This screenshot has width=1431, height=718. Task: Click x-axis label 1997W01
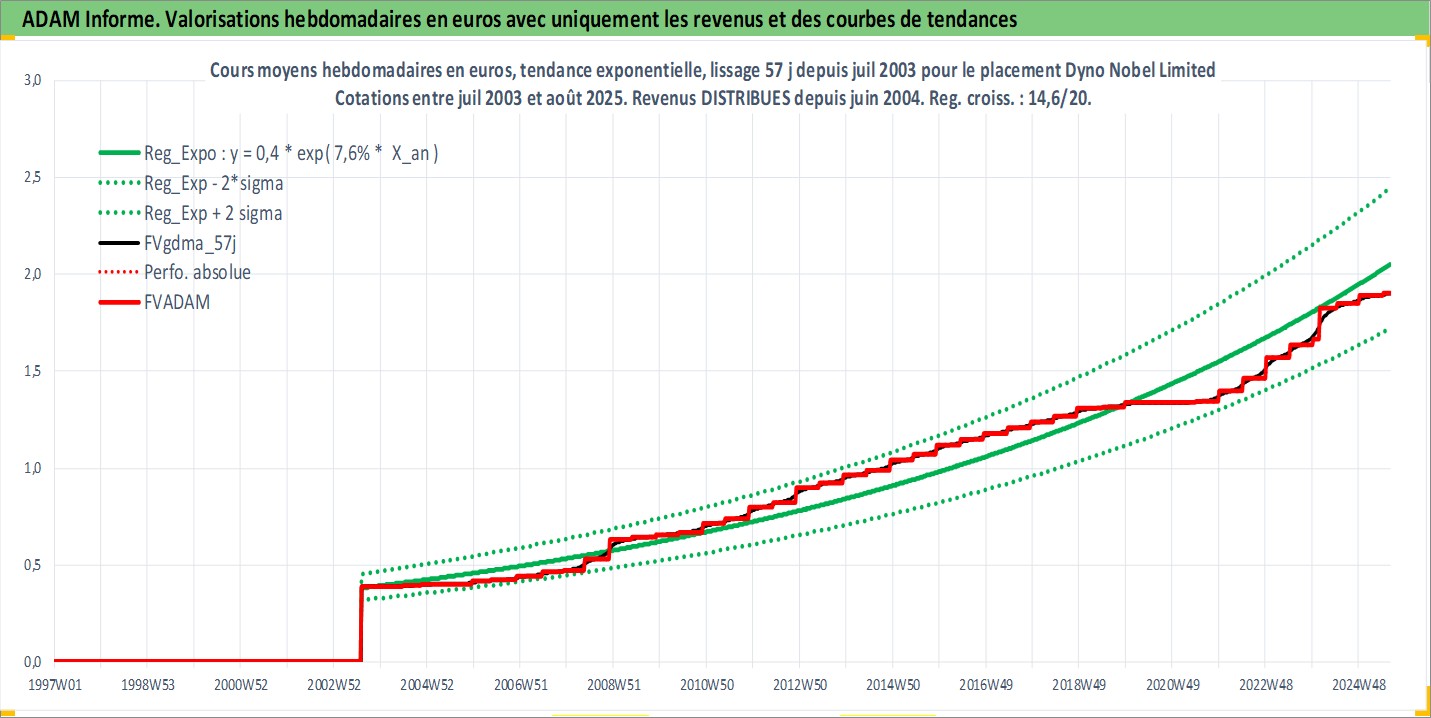tap(54, 686)
